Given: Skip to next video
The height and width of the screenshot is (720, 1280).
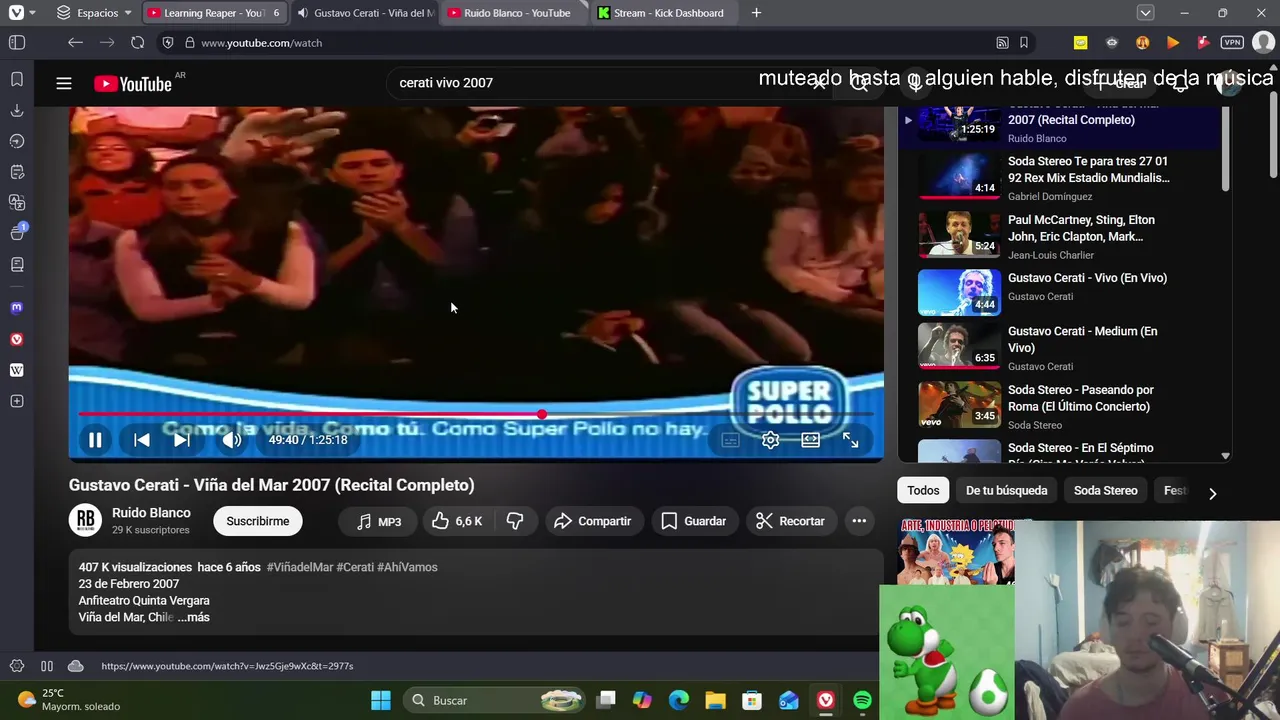Looking at the screenshot, I should [181, 440].
